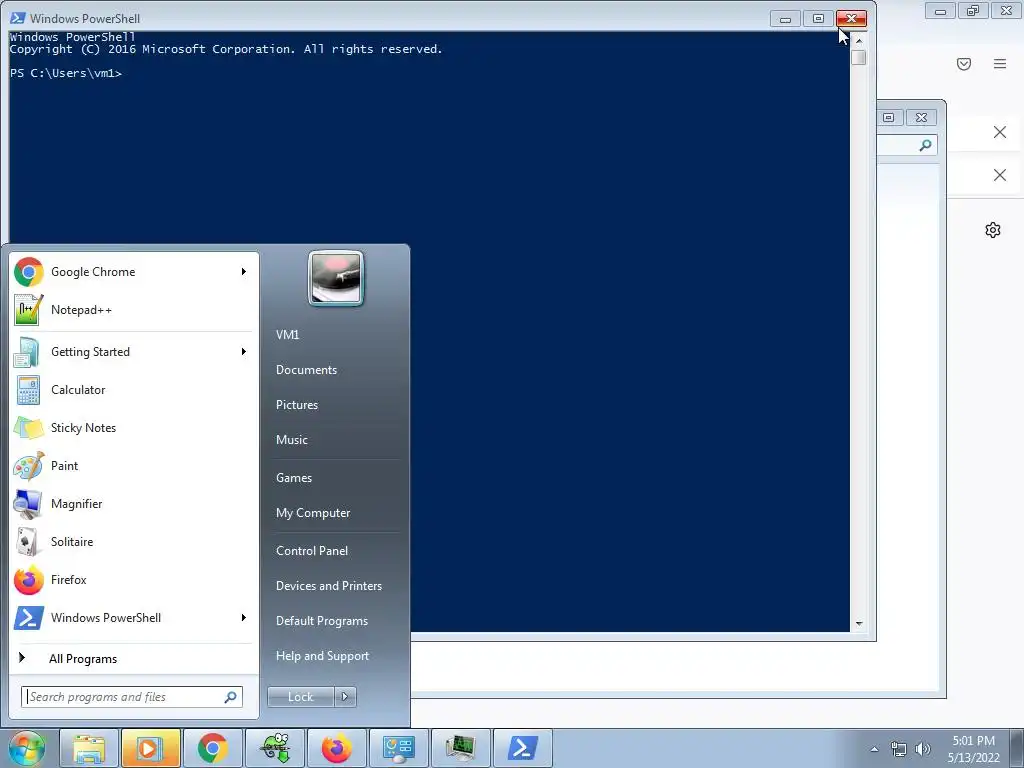Open Magnifier tool
This screenshot has height=768, width=1024.
click(134, 504)
